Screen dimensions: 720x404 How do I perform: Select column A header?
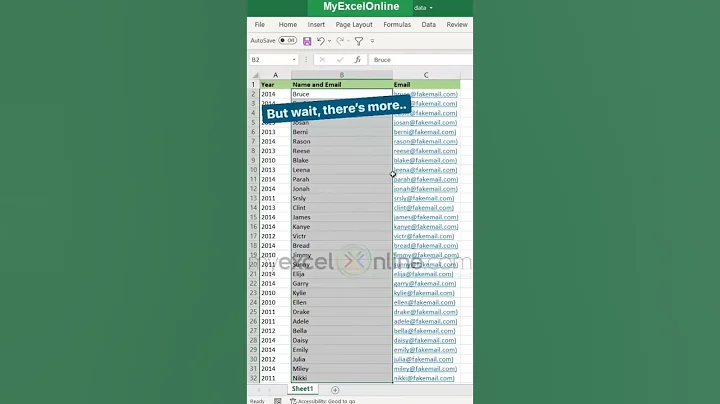pos(276,75)
